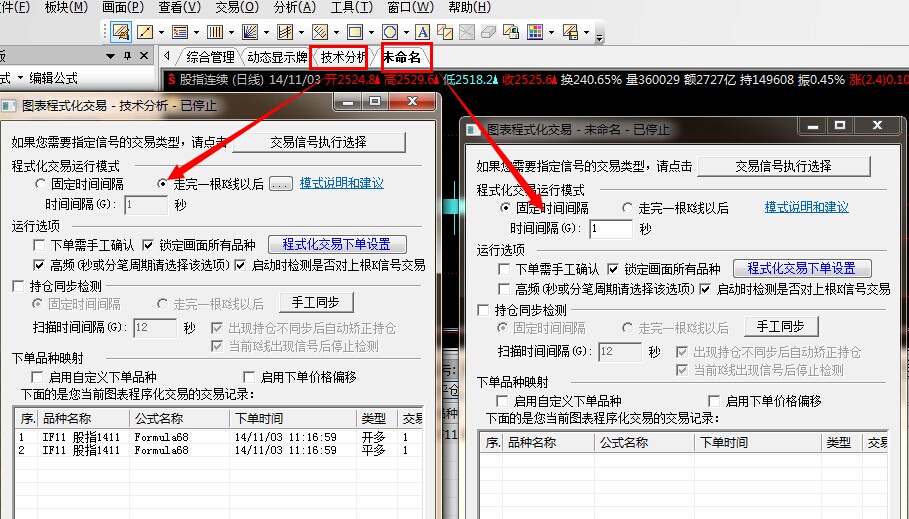
Task: Open dropdown arrow next to vertical lines tool
Action: [231, 32]
